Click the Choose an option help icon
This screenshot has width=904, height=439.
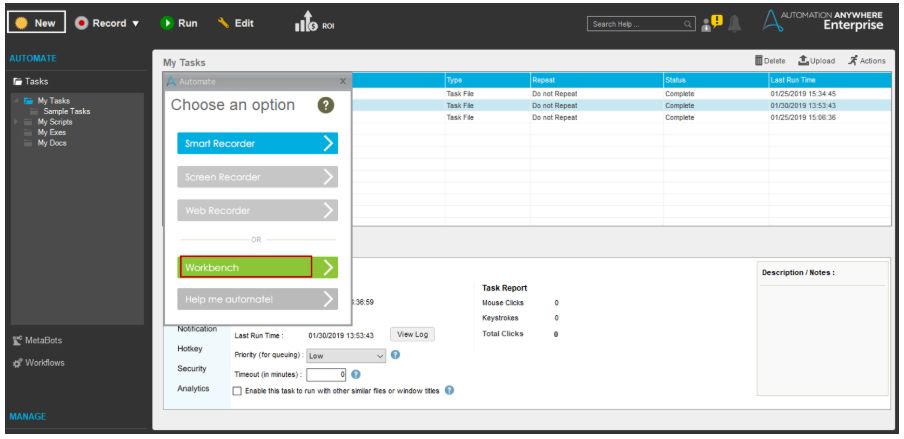point(326,105)
